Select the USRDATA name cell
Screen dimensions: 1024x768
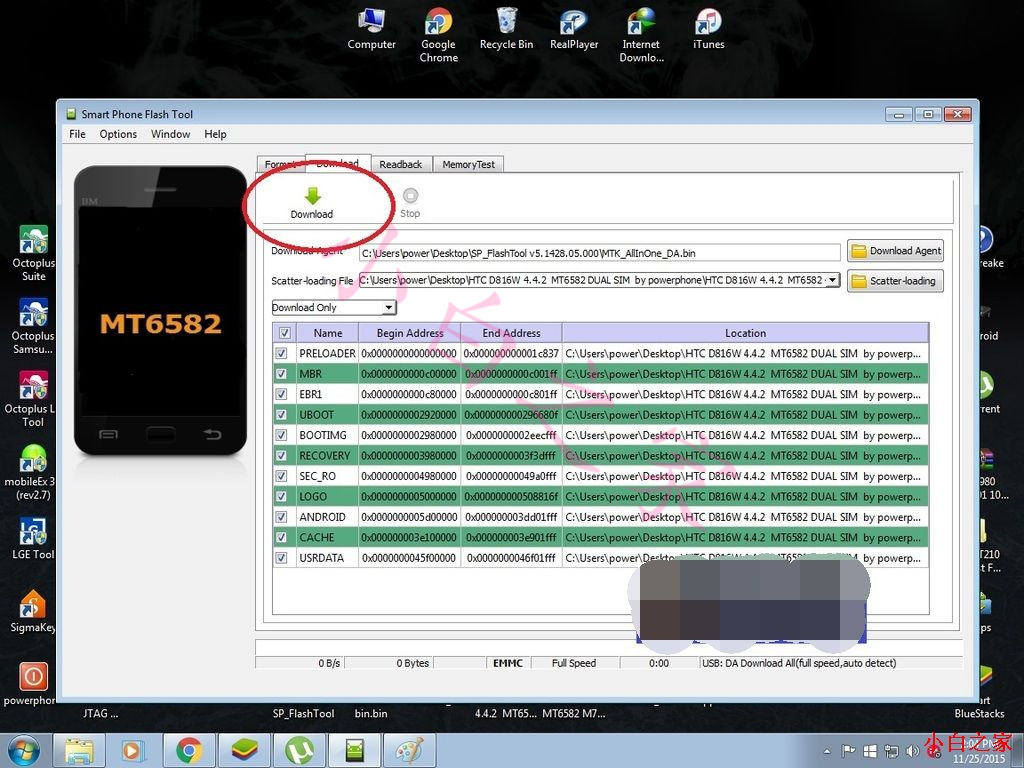click(x=327, y=558)
